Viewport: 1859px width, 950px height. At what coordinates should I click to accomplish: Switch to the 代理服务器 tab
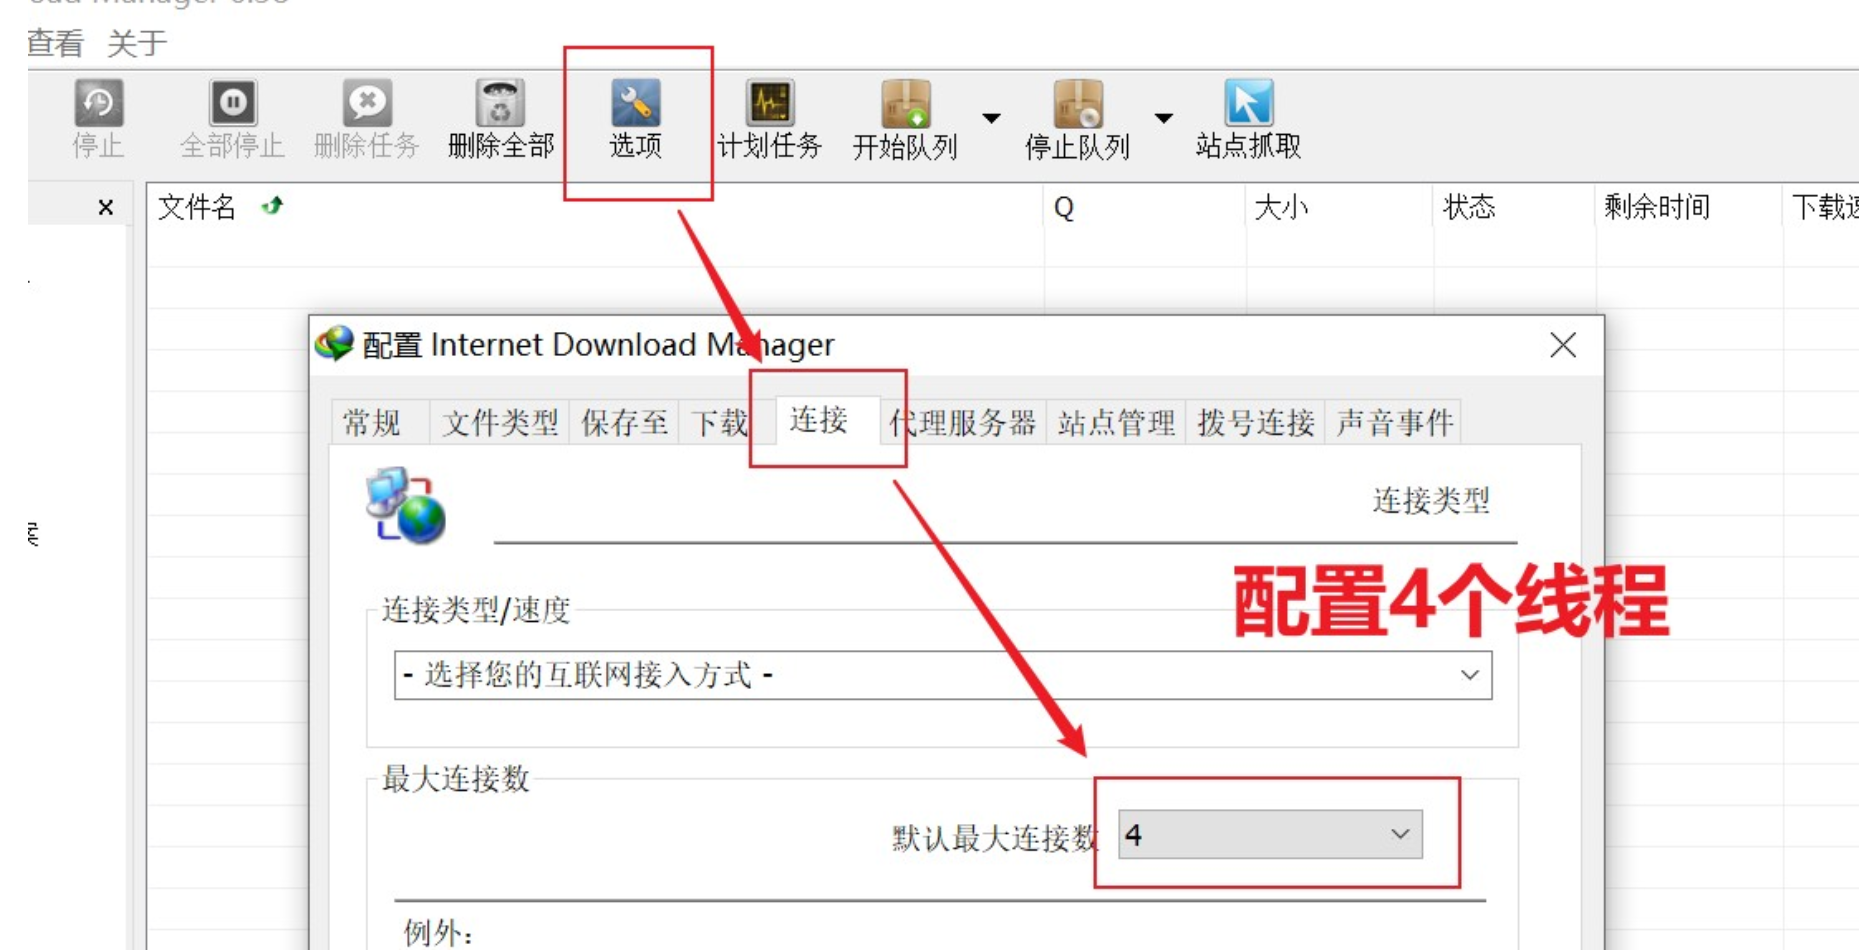963,423
